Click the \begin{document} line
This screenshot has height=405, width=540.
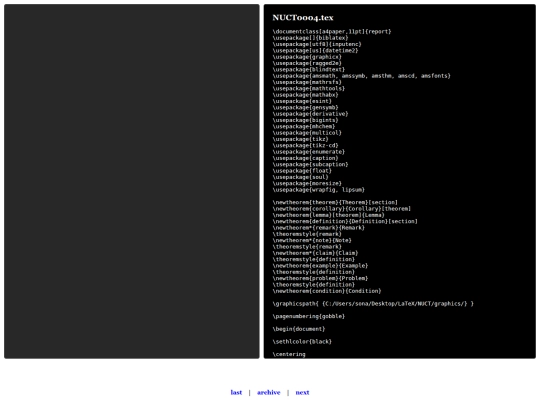tap(299, 329)
